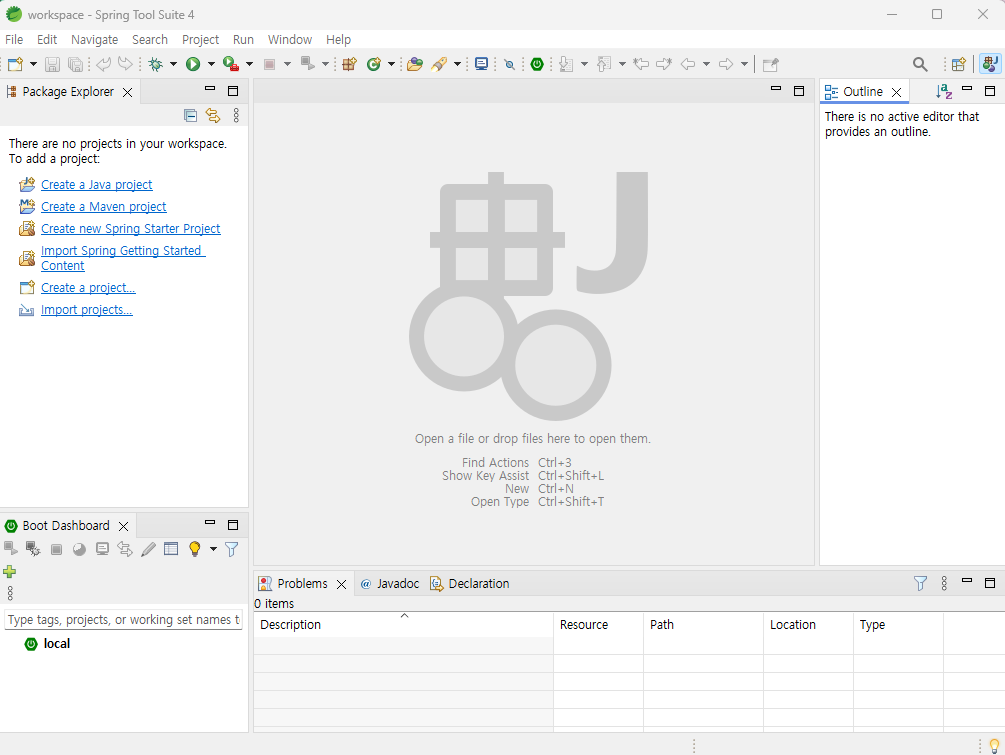Click the magnifier Search icon at toolbar right
The height and width of the screenshot is (755, 1005).
pyautogui.click(x=920, y=64)
